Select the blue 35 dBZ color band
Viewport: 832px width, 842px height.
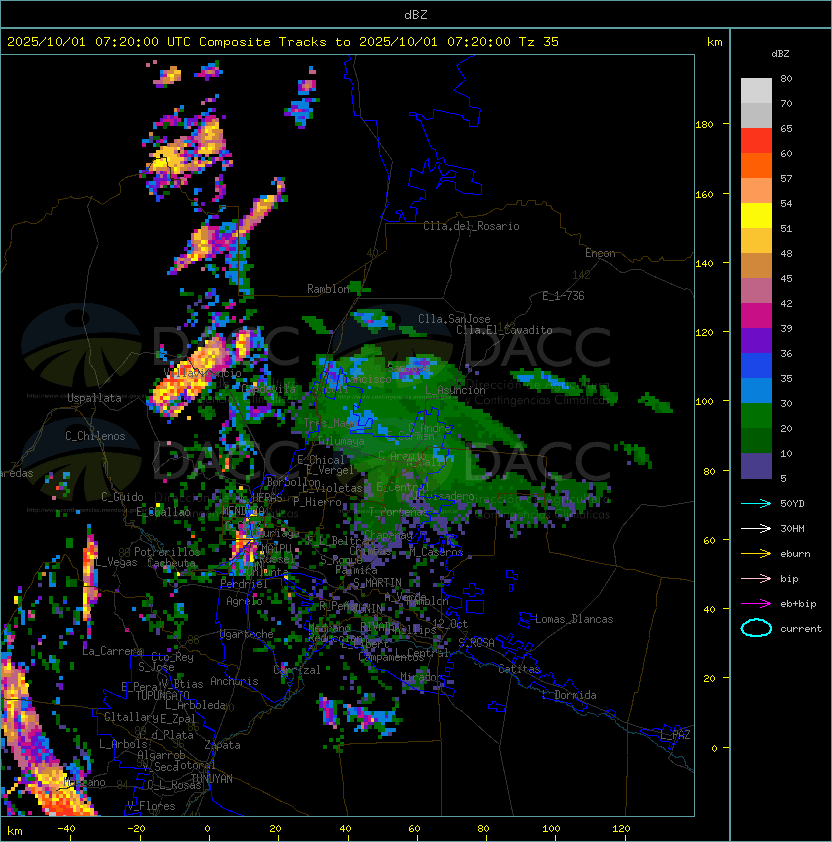click(756, 366)
